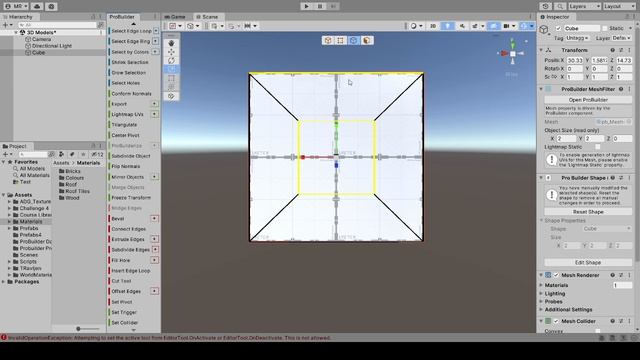Viewport: 640px width, 360px height.
Task: Select the Rect transform tool
Action: [171, 78]
